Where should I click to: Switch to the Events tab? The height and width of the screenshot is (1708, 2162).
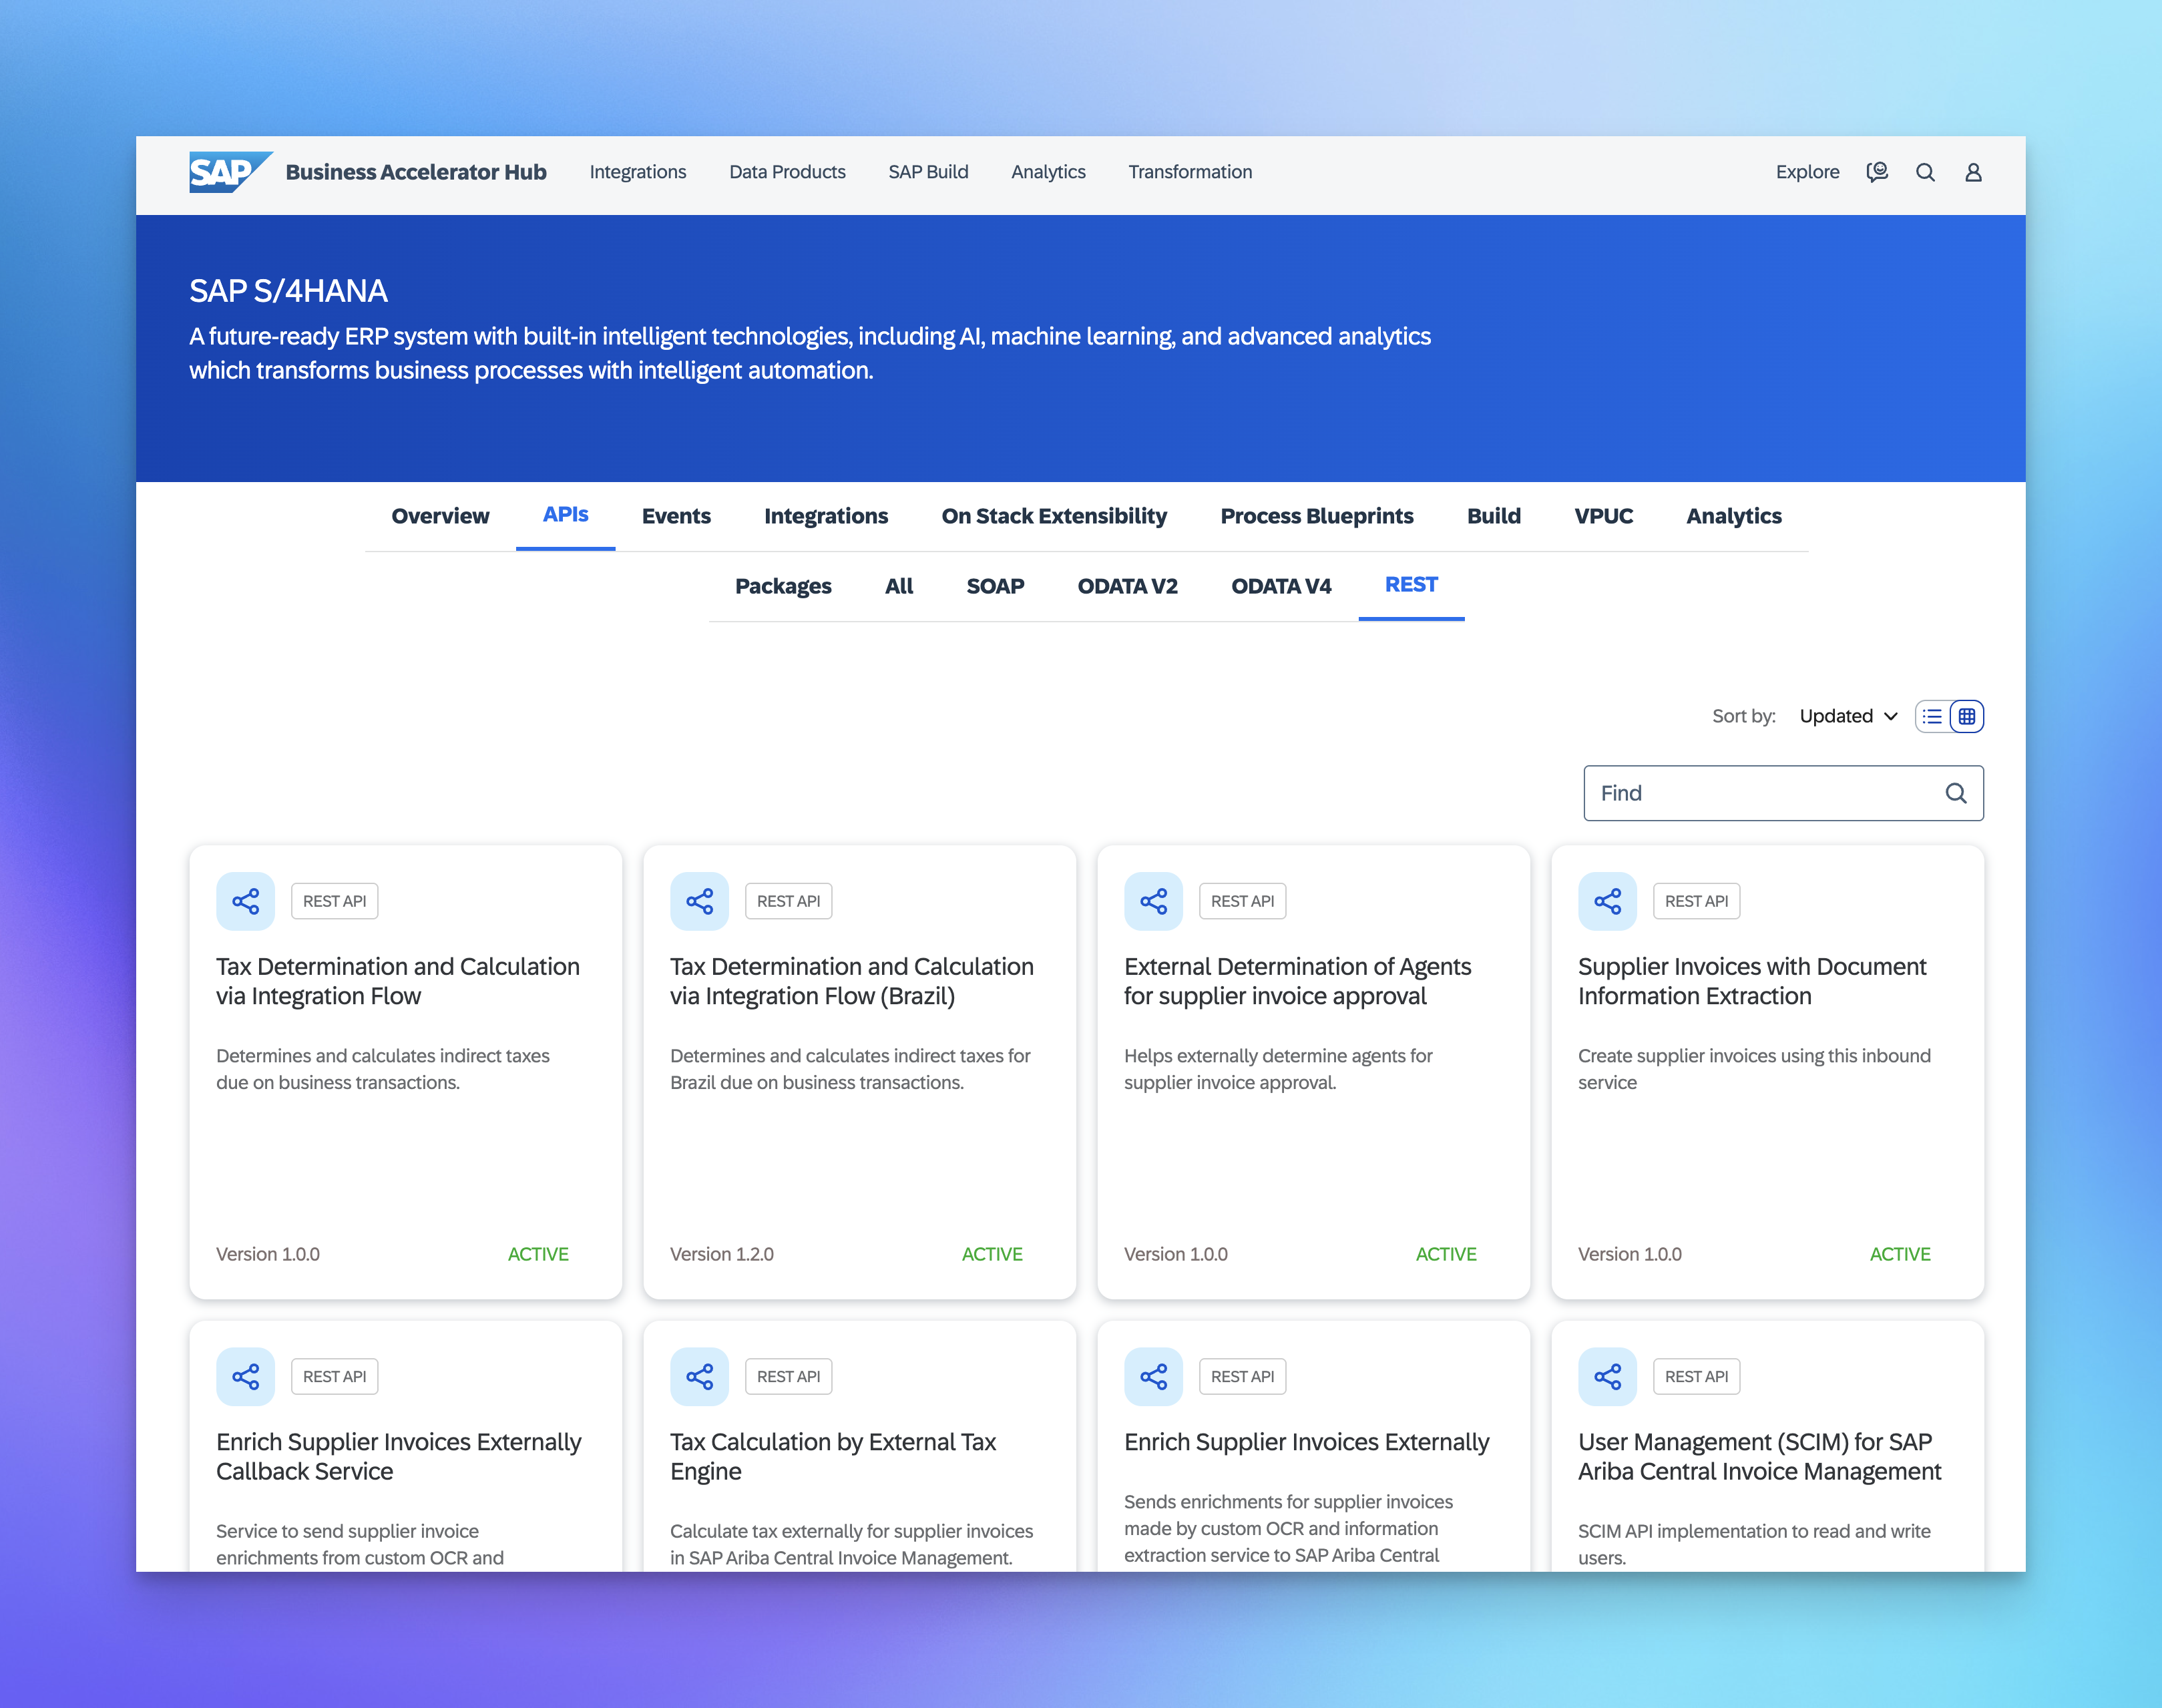point(676,516)
